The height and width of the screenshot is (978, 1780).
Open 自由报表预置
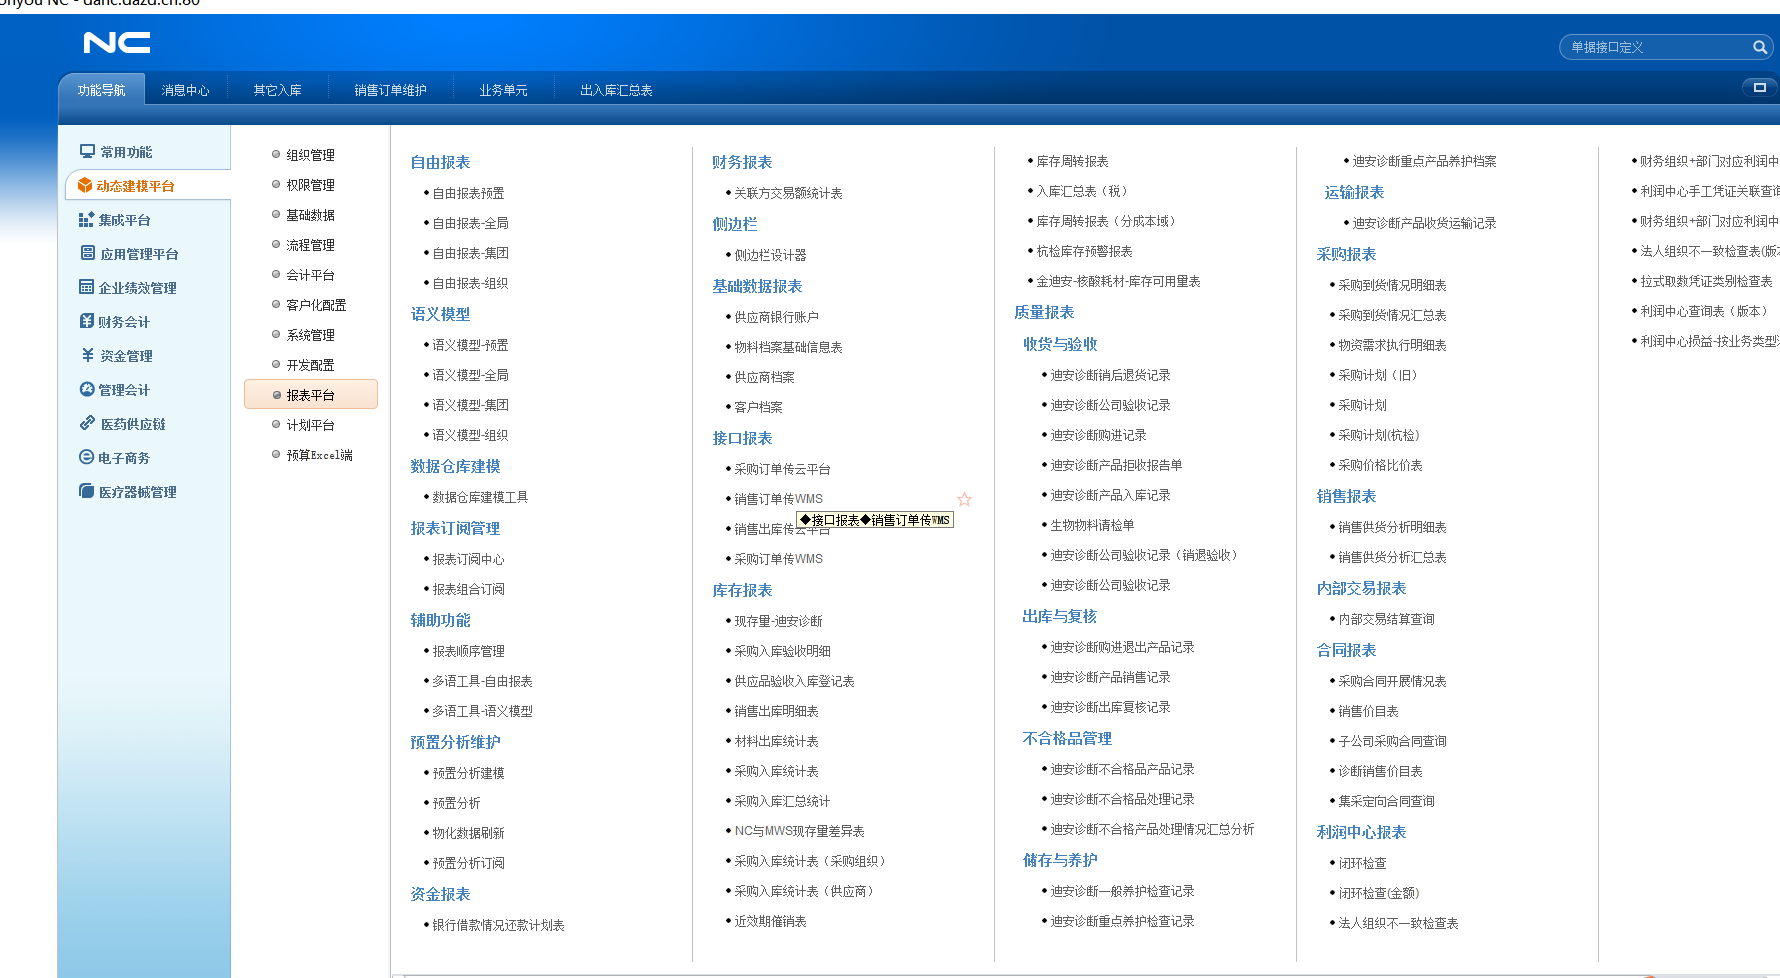tap(468, 193)
